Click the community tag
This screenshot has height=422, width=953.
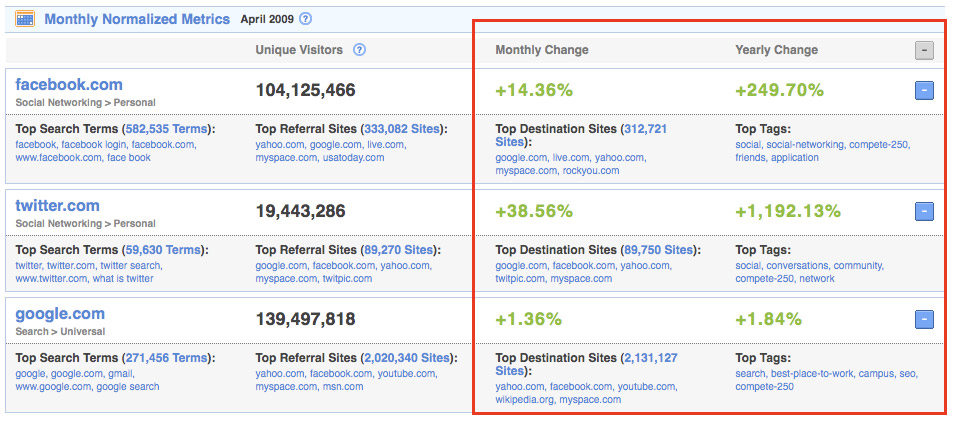pyautogui.click(x=858, y=266)
